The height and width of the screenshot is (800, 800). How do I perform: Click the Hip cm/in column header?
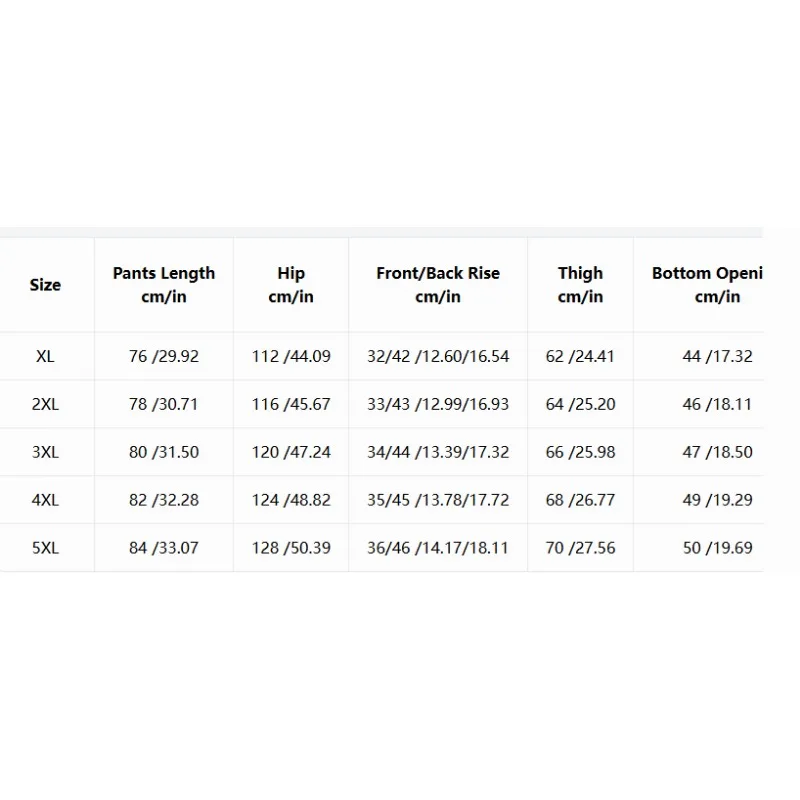click(x=291, y=285)
